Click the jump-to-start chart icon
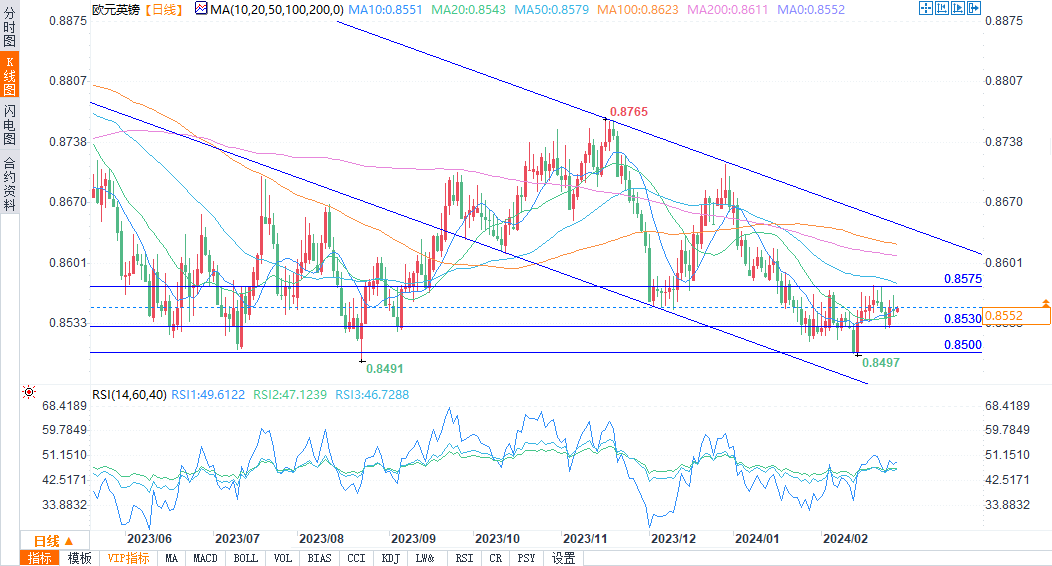Screen dimensions: 1052x566 coord(942,8)
